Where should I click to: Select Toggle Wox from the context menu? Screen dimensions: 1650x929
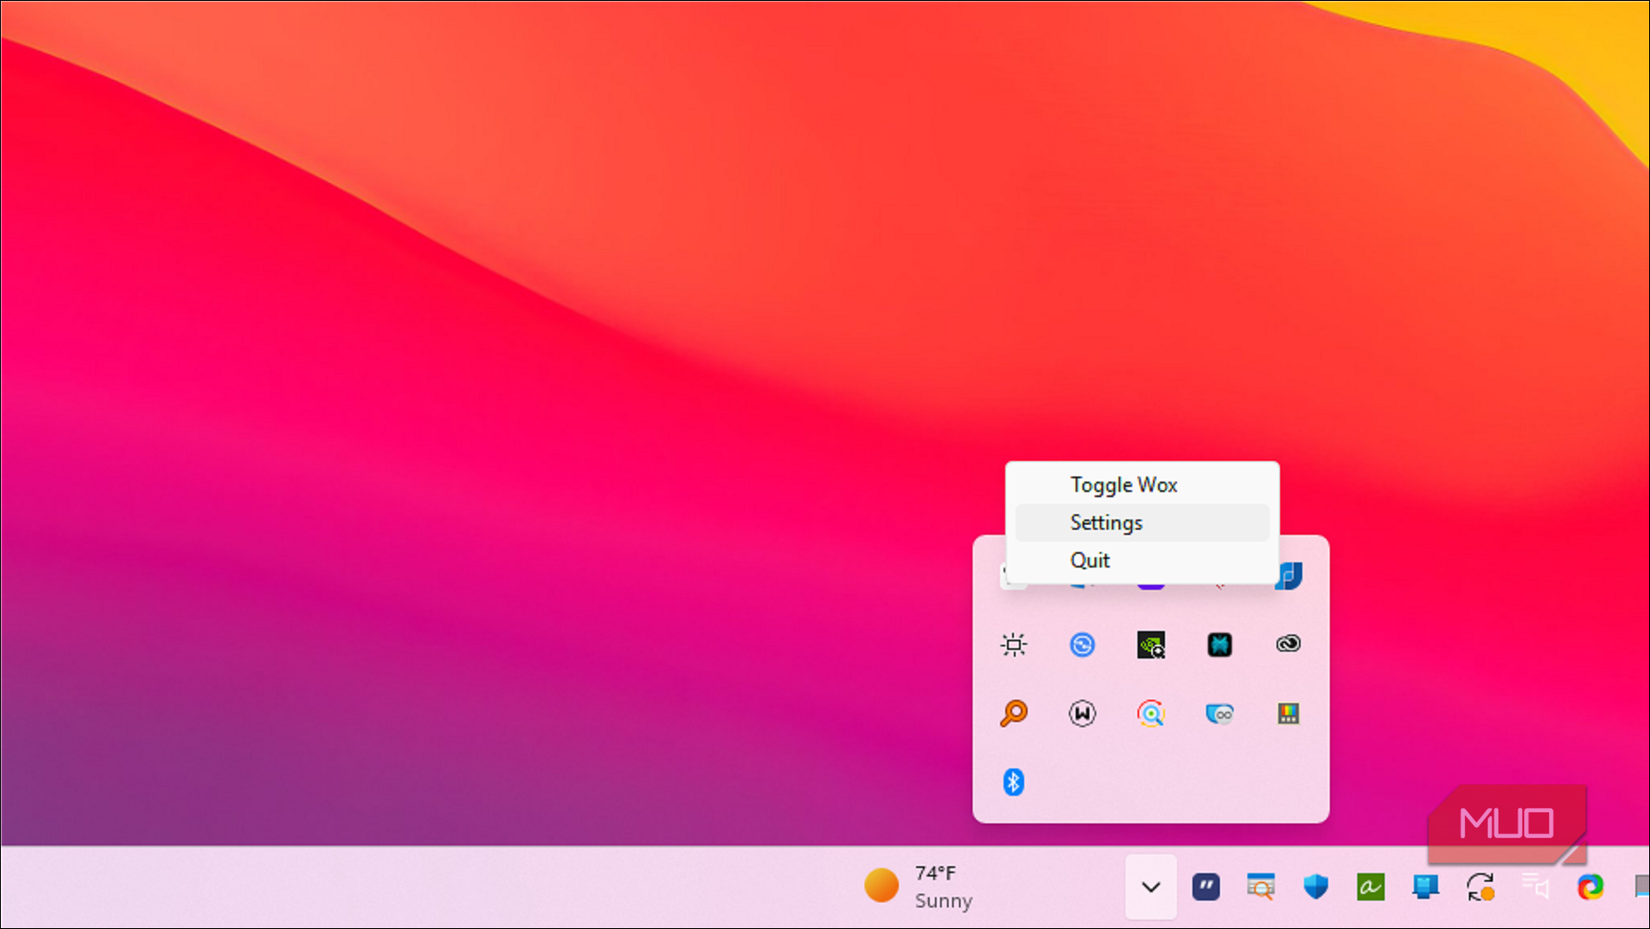[1123, 484]
